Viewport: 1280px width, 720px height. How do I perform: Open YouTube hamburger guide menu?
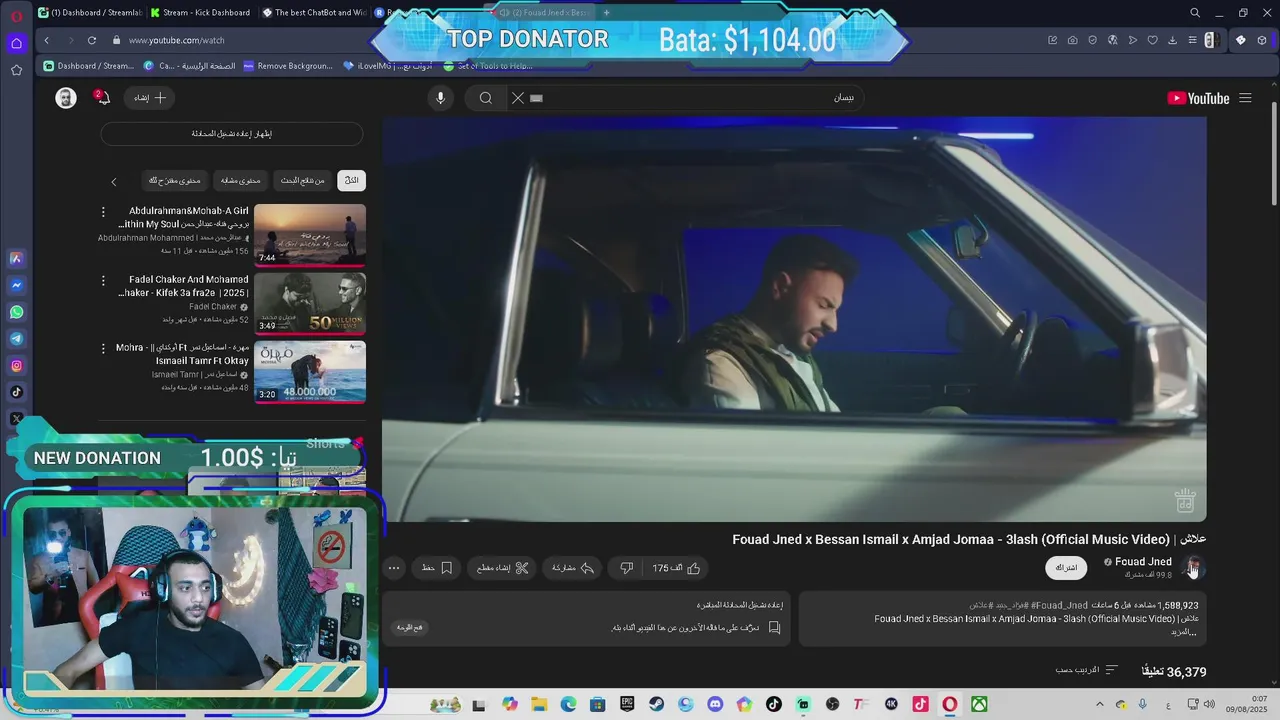click(x=1245, y=98)
